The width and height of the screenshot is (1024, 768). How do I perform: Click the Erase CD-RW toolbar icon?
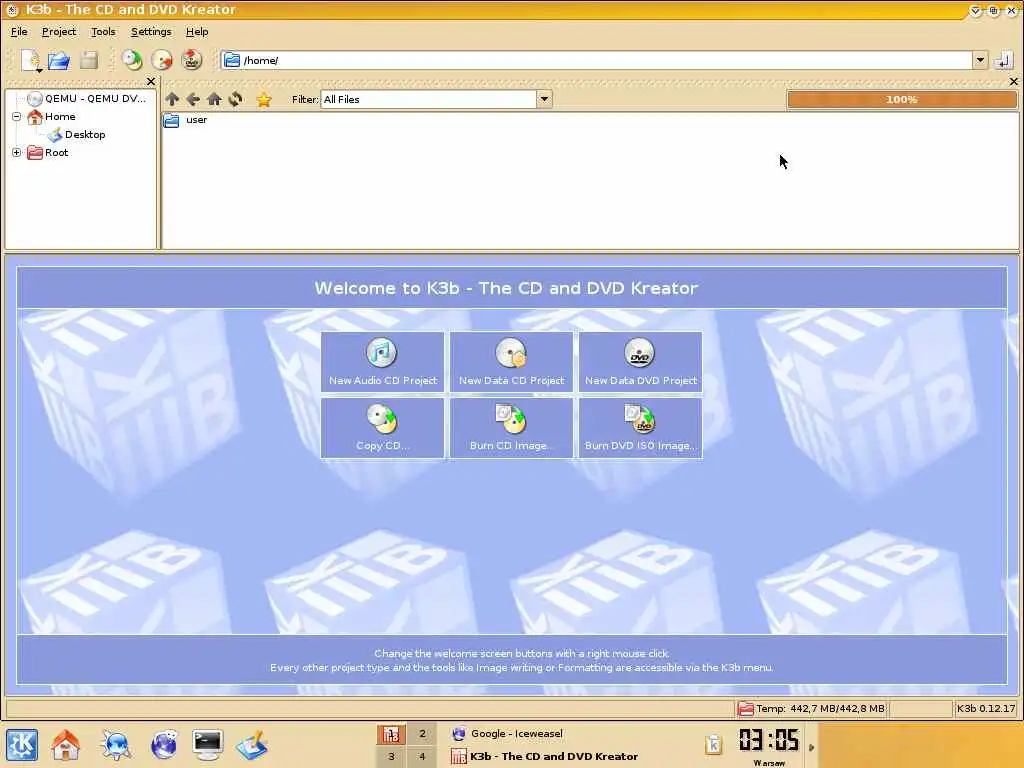click(x=162, y=60)
